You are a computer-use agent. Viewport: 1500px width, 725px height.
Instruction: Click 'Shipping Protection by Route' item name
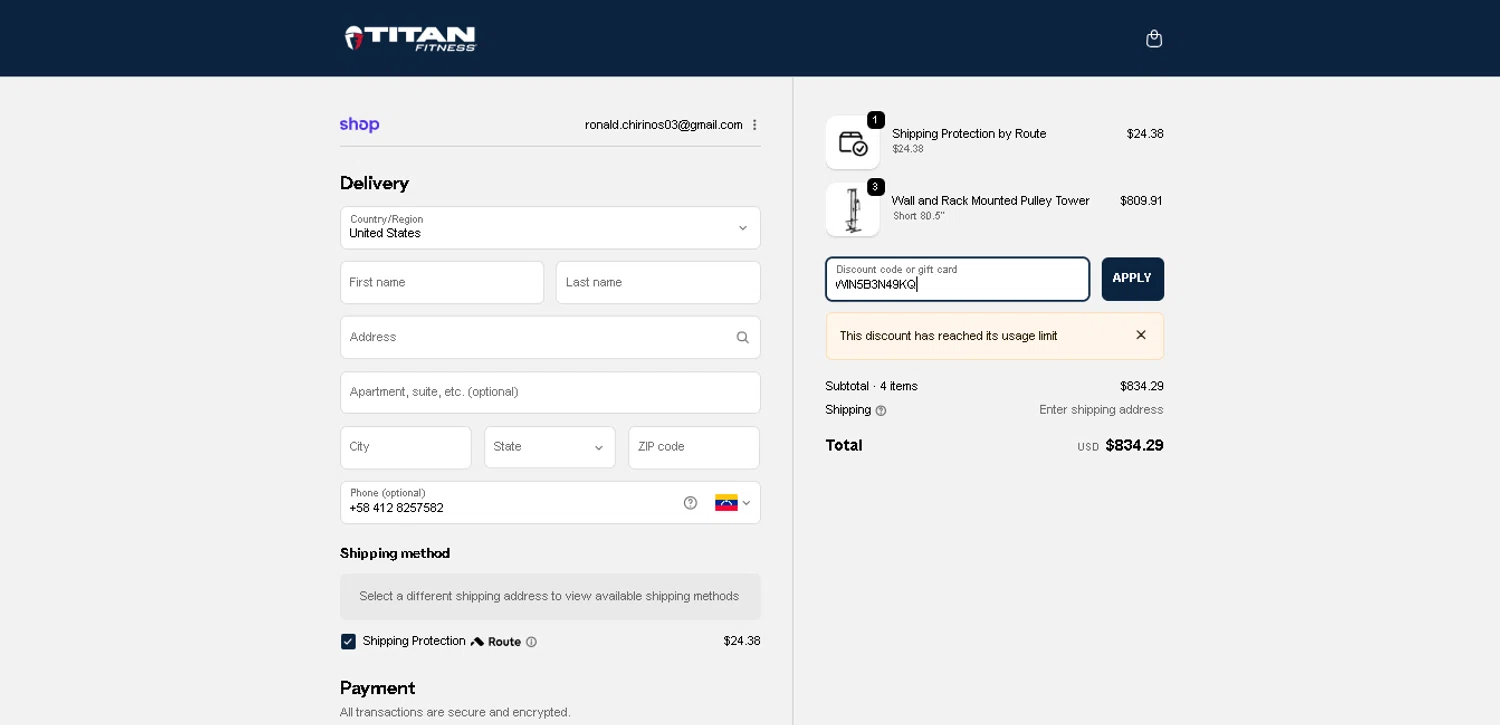(x=969, y=134)
